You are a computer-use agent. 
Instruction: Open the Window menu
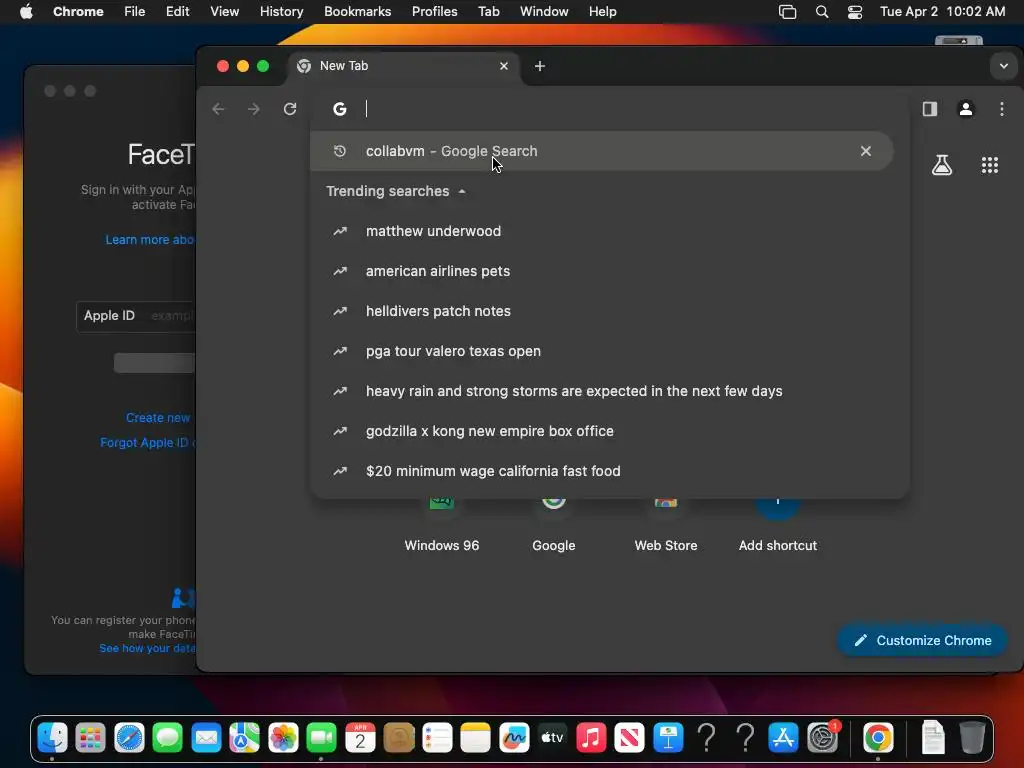(544, 12)
